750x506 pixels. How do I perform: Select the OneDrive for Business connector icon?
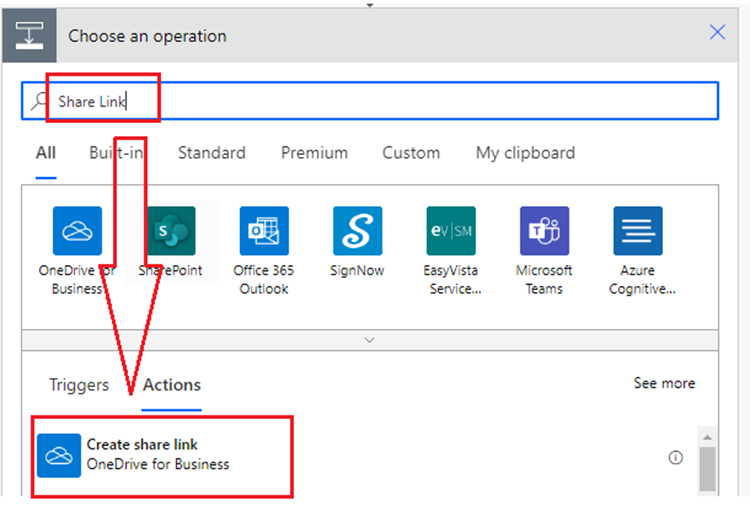click(77, 231)
